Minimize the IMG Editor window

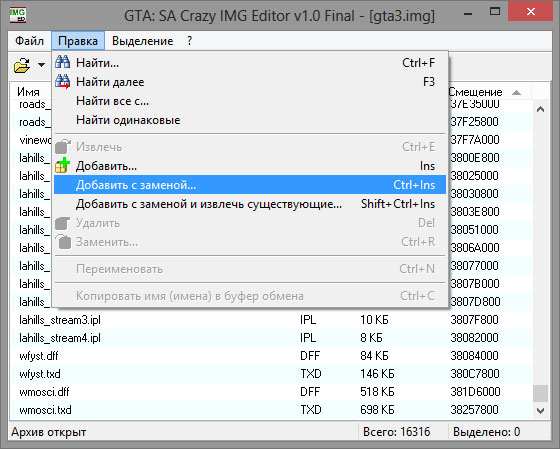[x=468, y=14]
